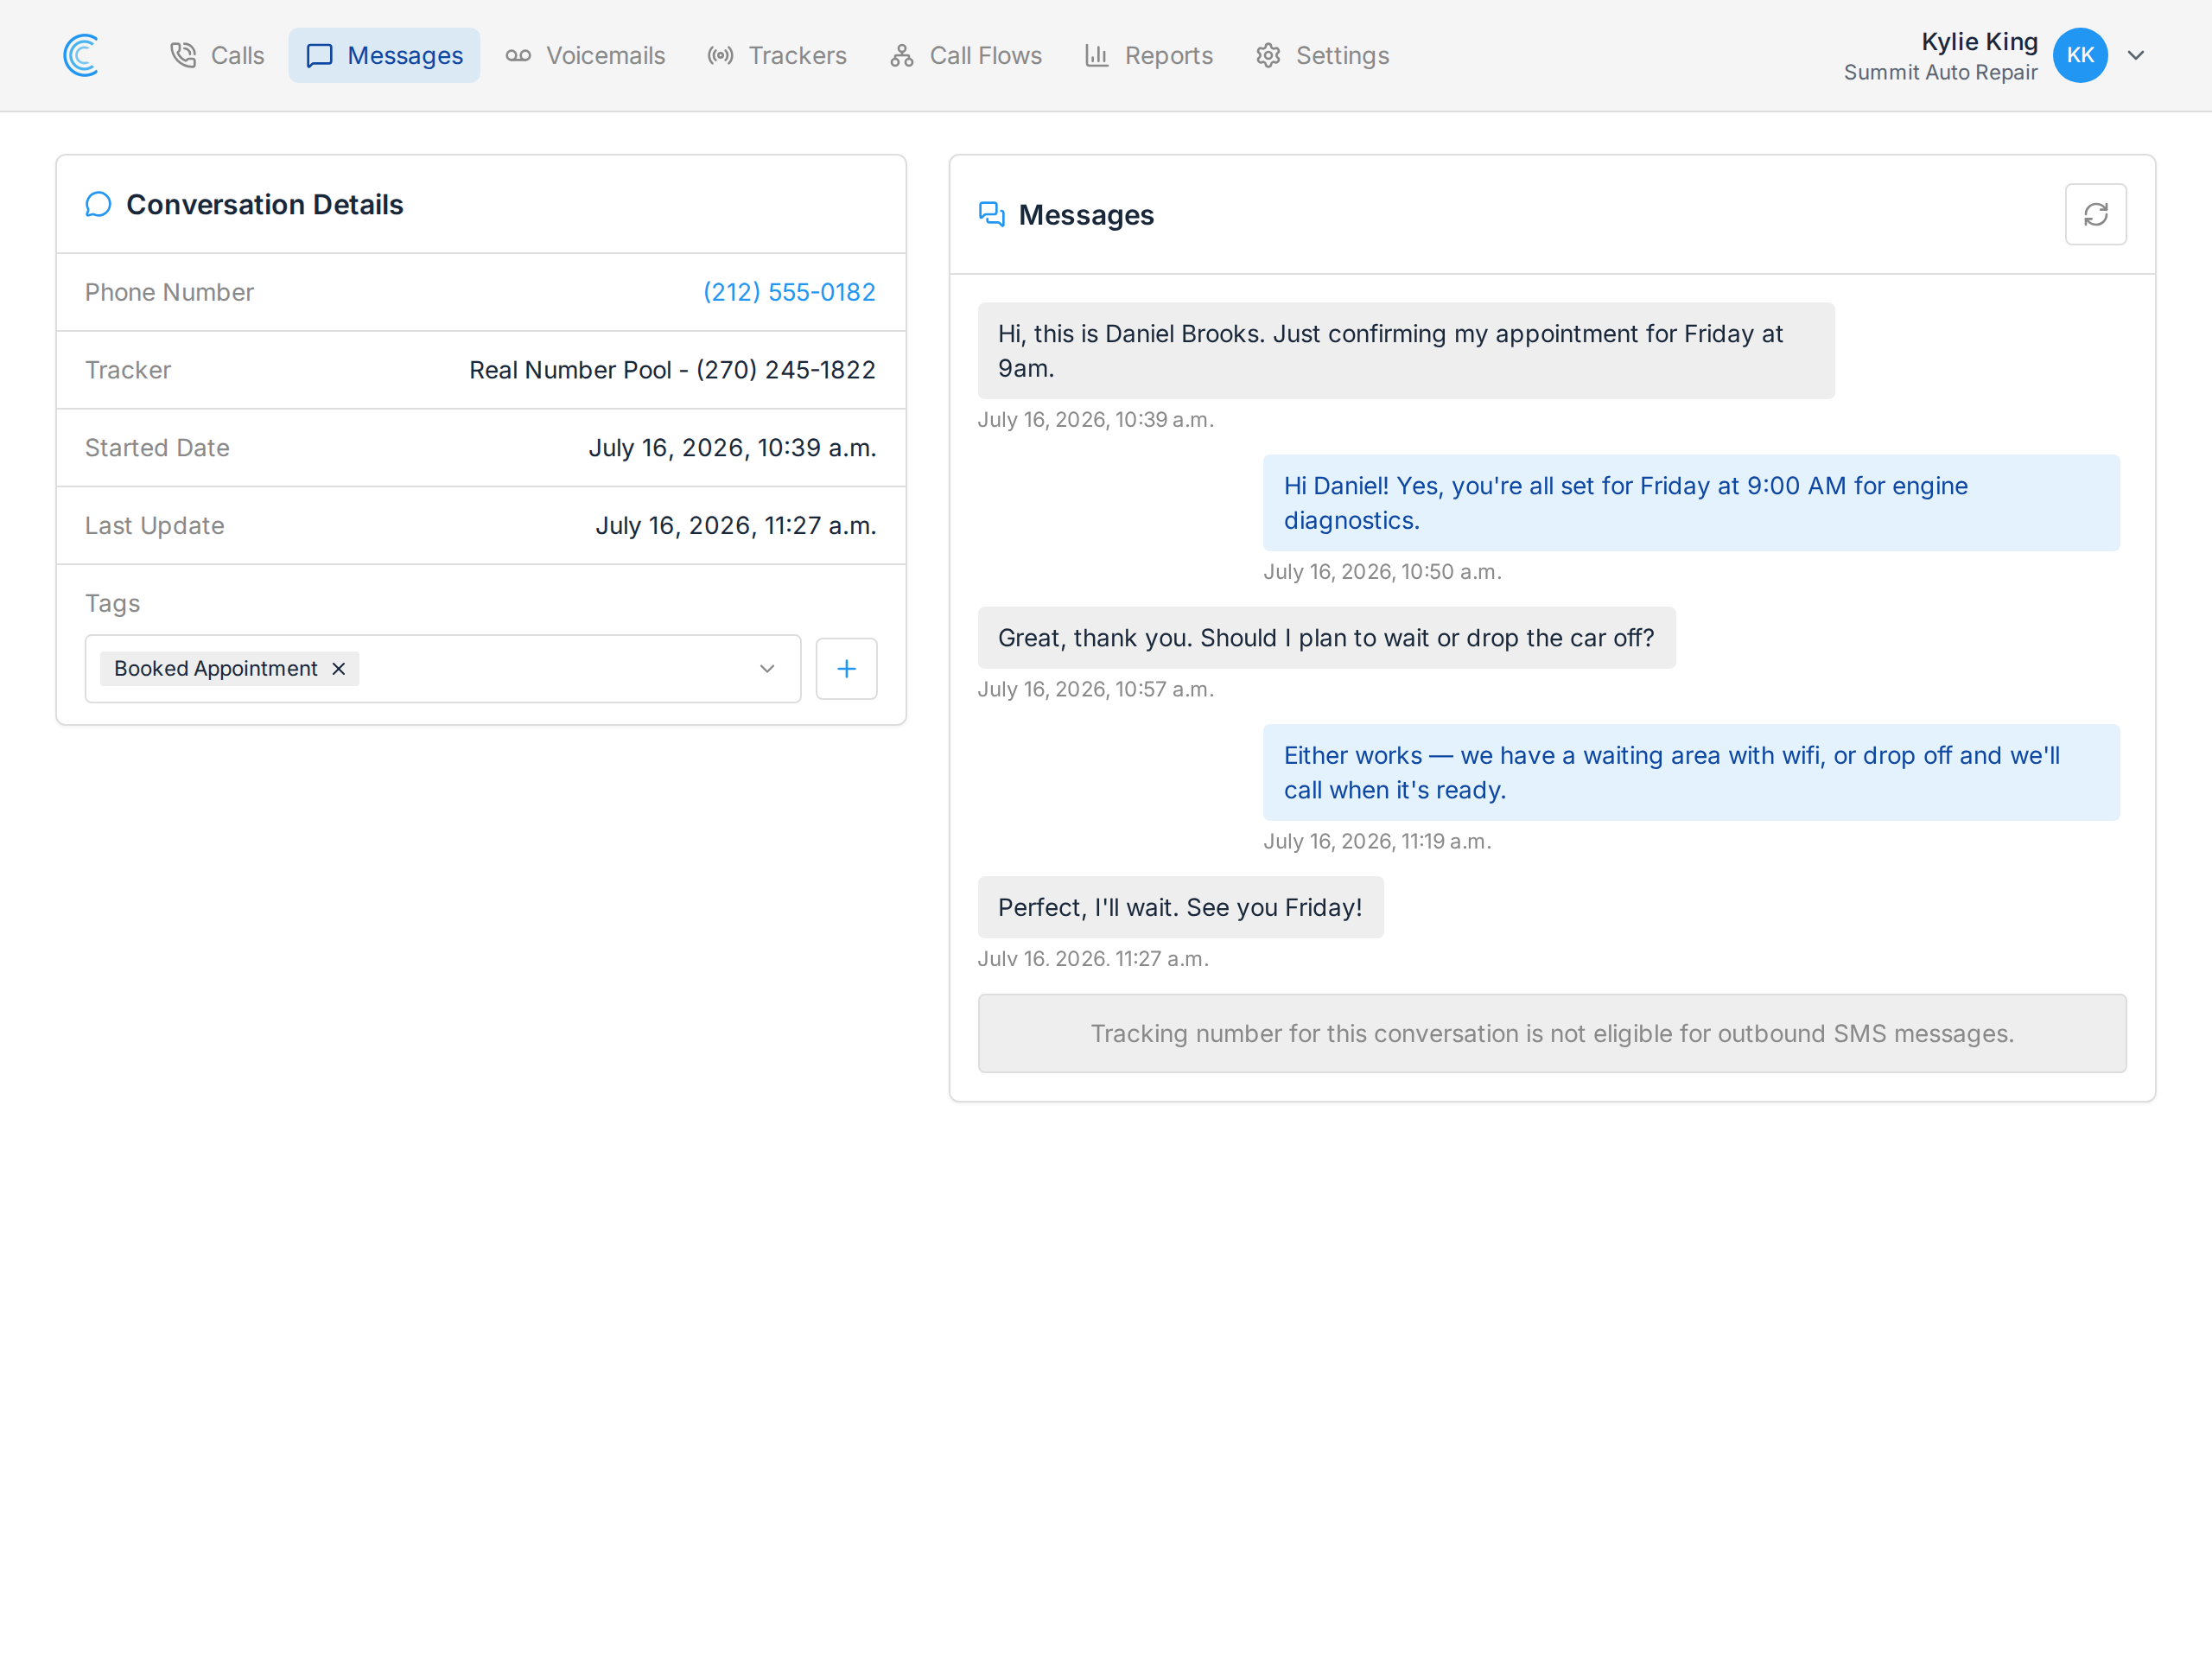Click Last Update value 11:27 a.m.

click(736, 525)
